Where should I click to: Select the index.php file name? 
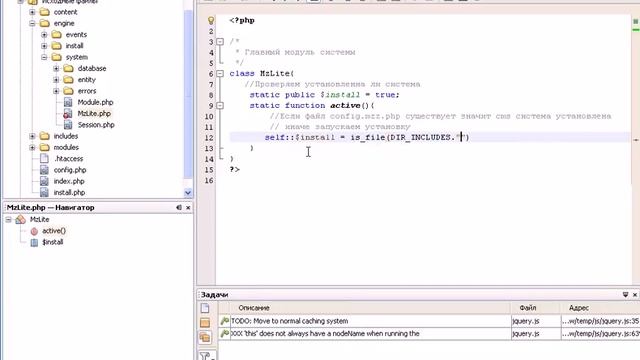[x=69, y=181]
